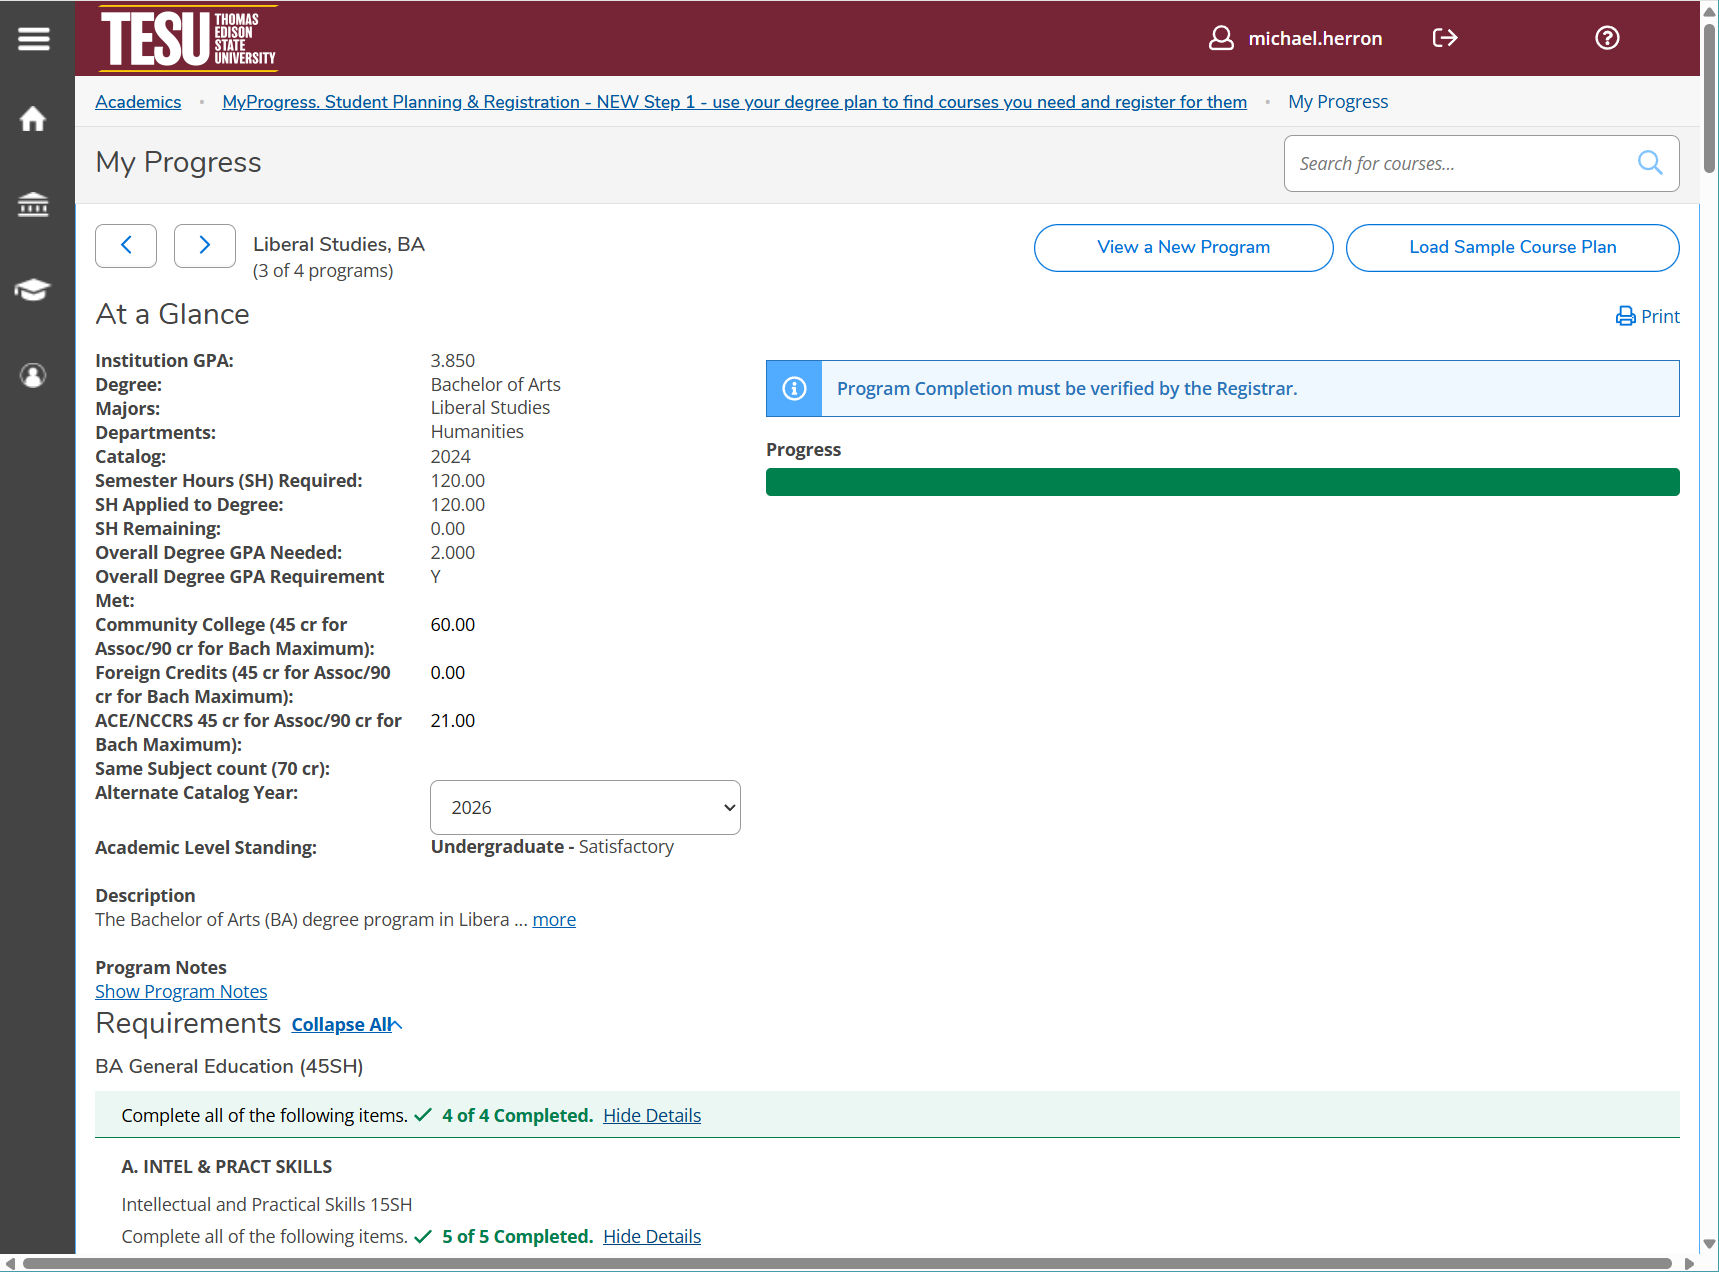Viewport: 1719px width, 1272px height.
Task: Click the scroll down arrow on vertical scrollbar
Action: point(1709,1243)
